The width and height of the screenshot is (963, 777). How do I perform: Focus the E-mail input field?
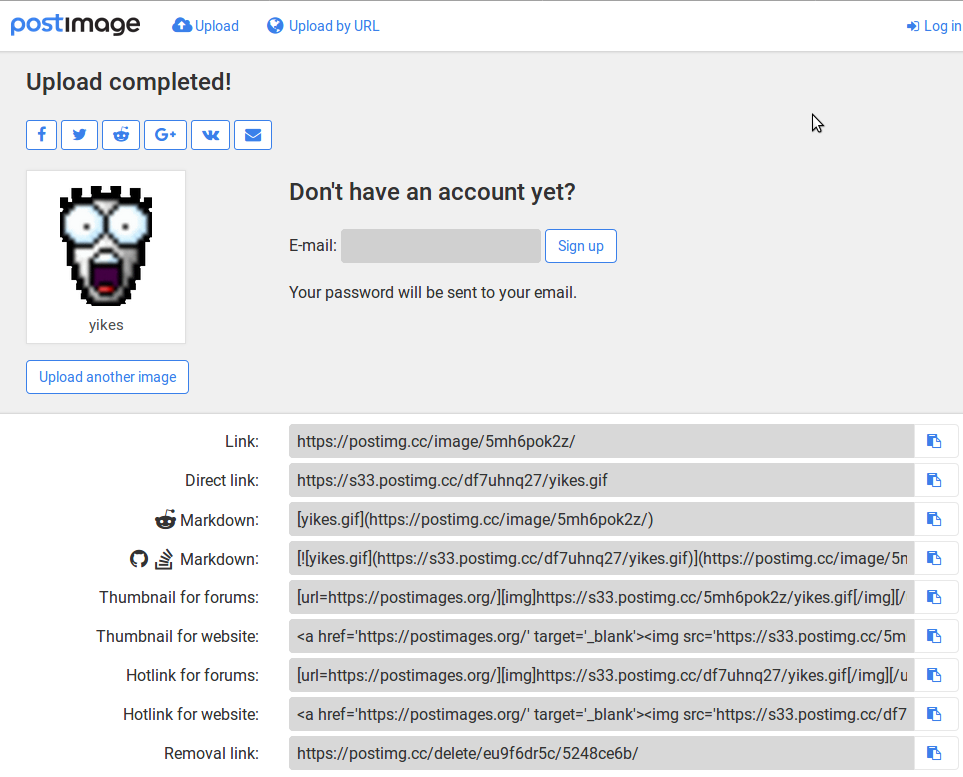(440, 246)
